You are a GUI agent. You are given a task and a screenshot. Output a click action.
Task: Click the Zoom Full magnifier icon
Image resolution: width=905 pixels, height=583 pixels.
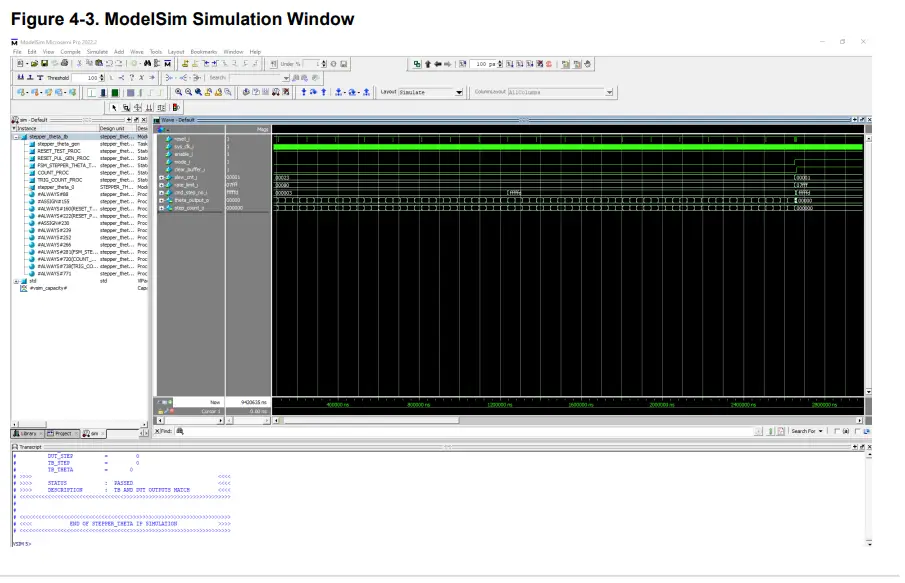click(x=198, y=92)
